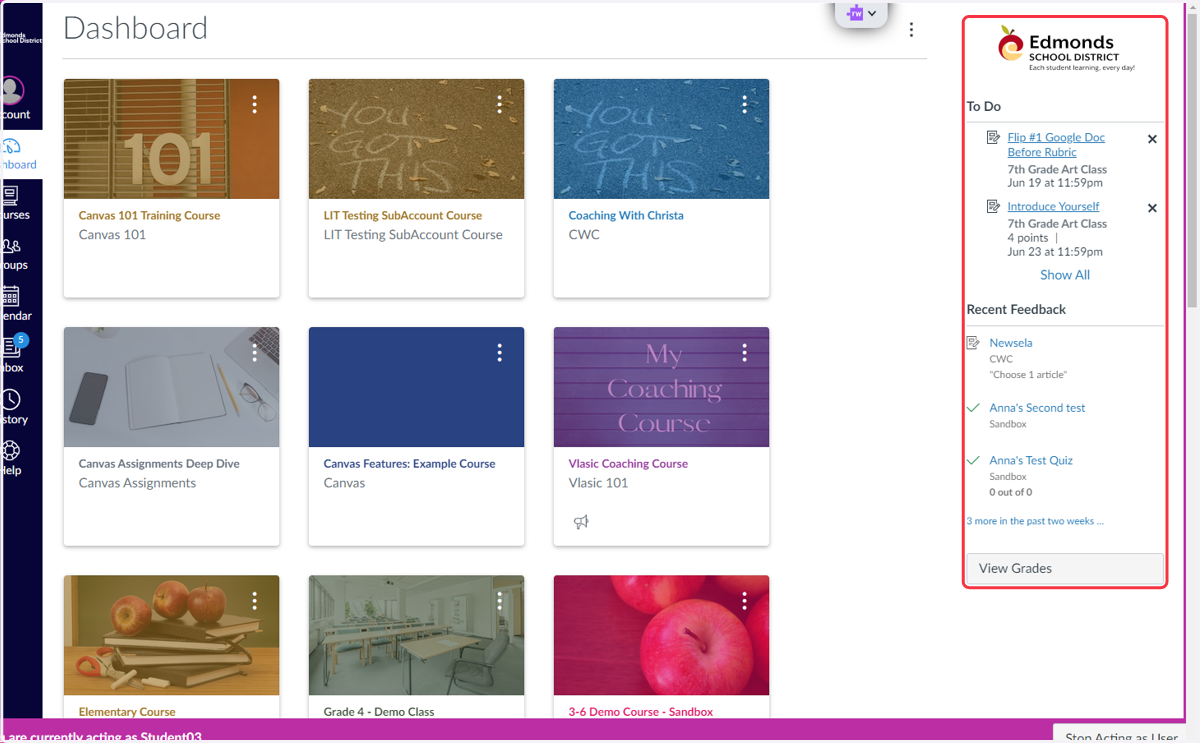Open Coaching With Christa course title

[626, 215]
